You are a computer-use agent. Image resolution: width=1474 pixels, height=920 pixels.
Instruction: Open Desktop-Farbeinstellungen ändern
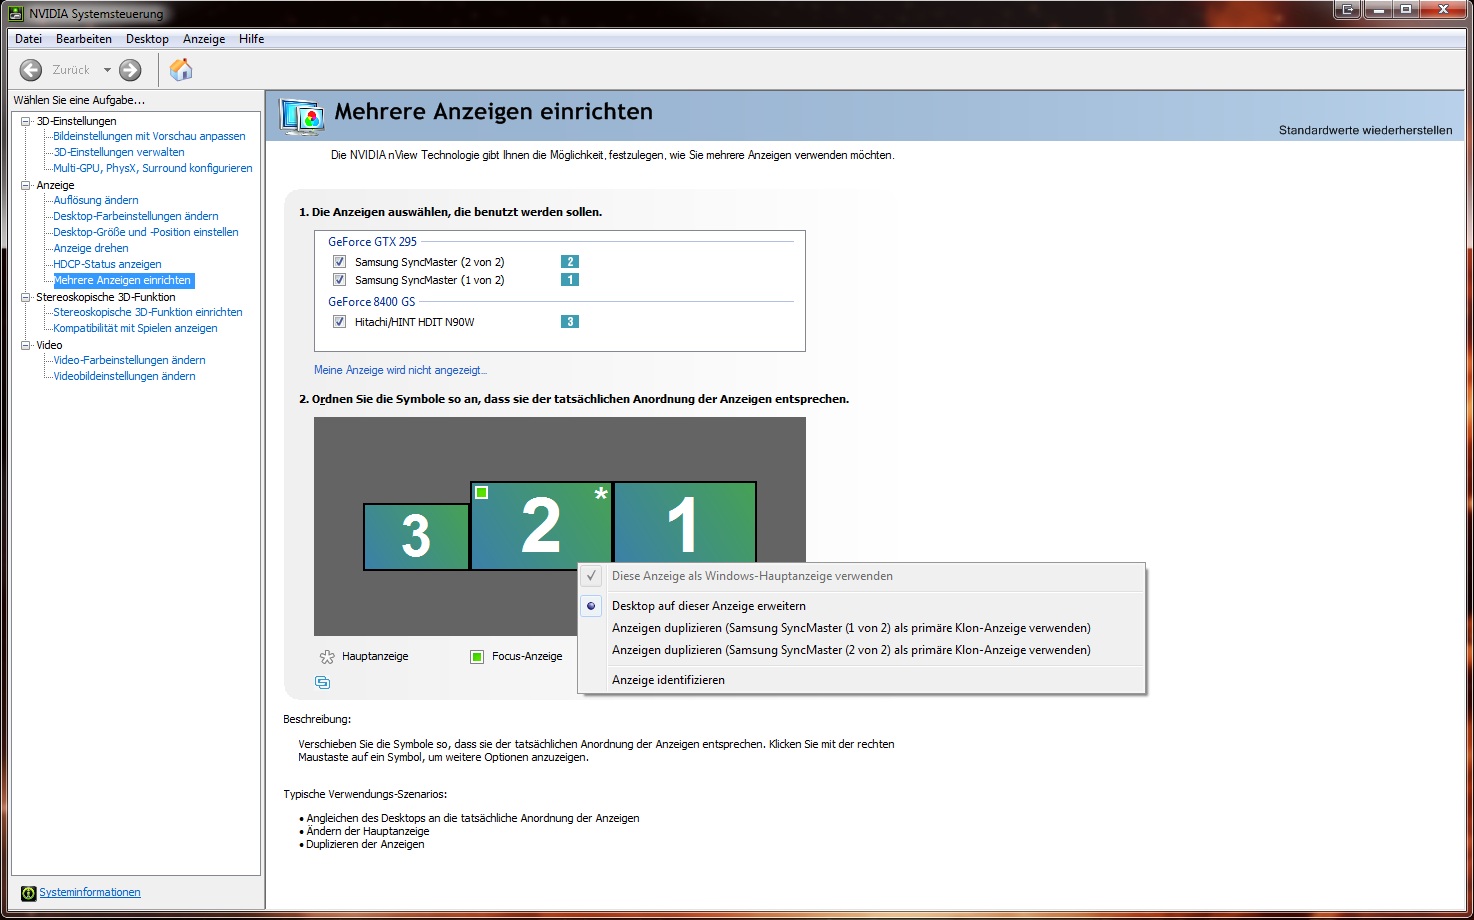click(x=136, y=216)
